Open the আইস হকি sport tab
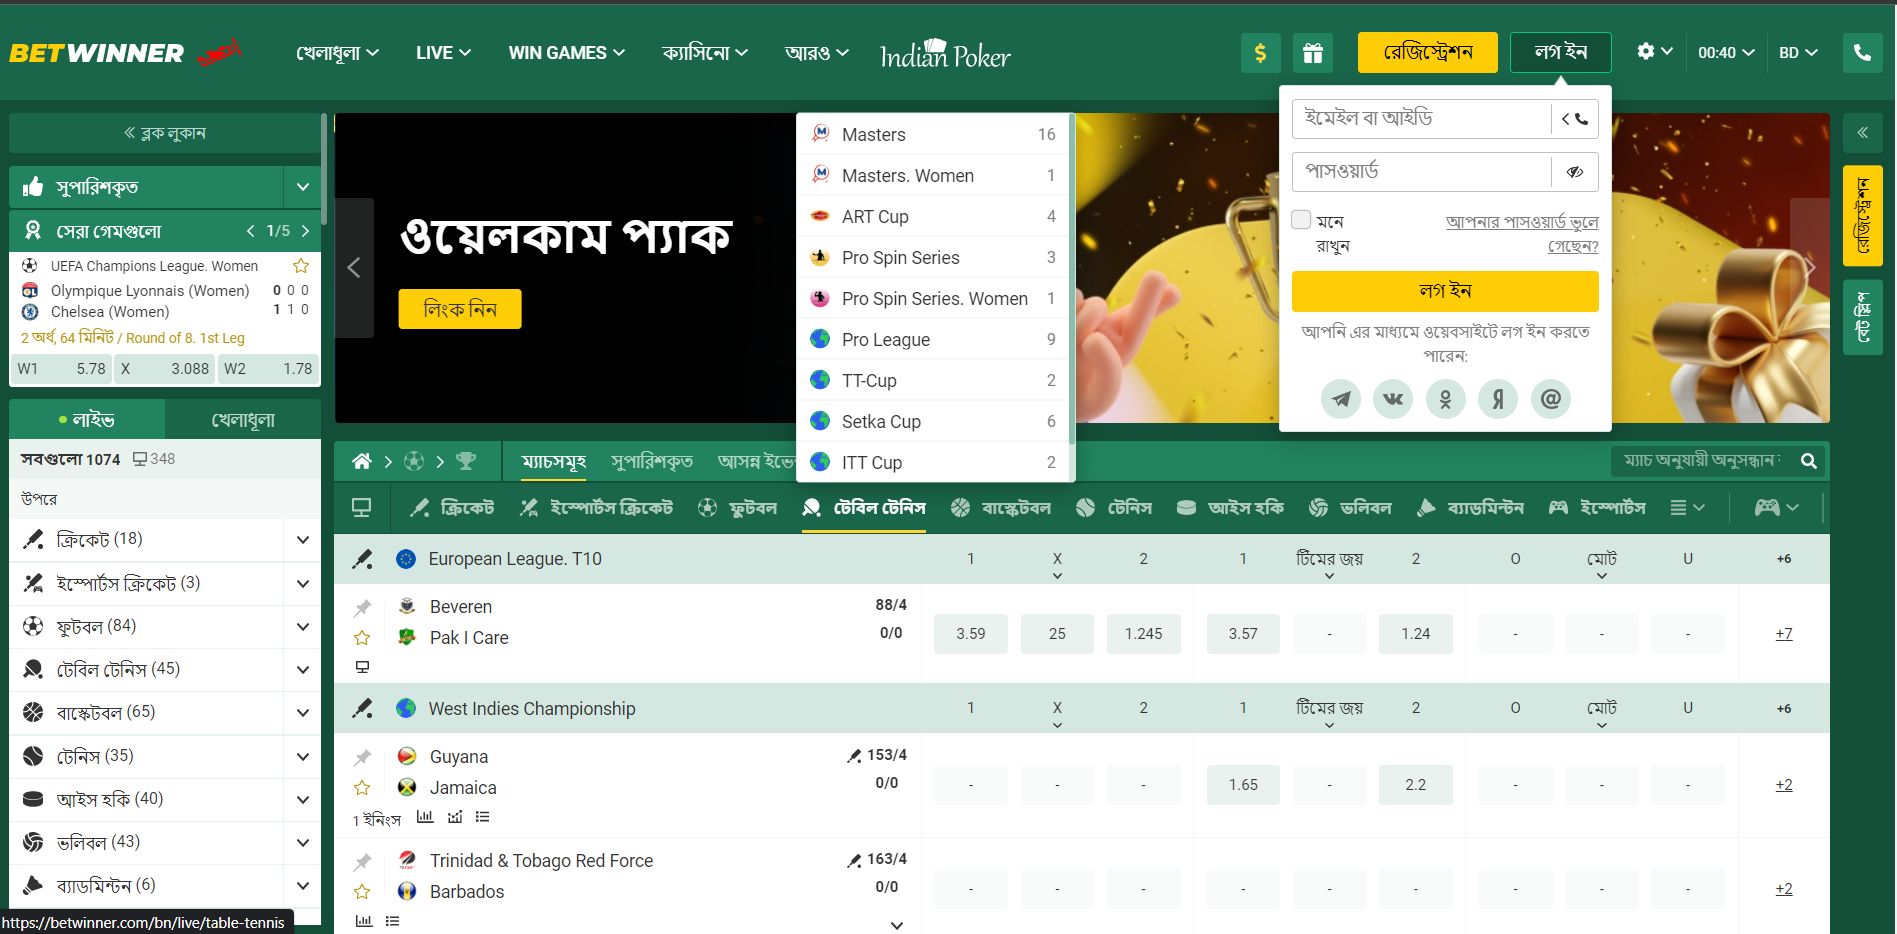This screenshot has width=1897, height=934. tap(1230, 508)
